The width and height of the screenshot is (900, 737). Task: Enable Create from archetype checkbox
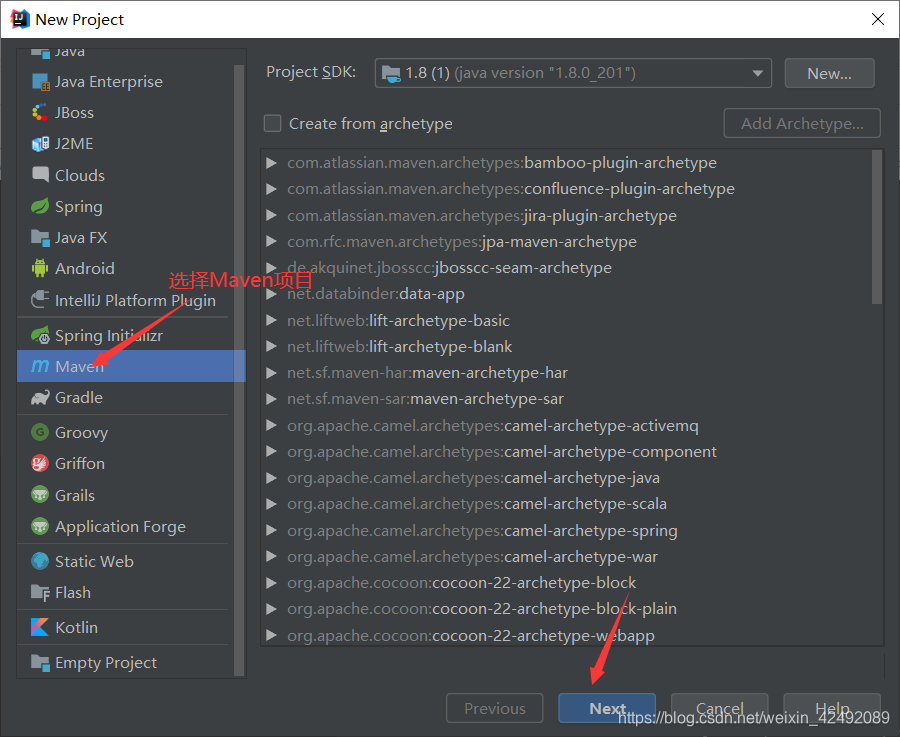pos(272,123)
